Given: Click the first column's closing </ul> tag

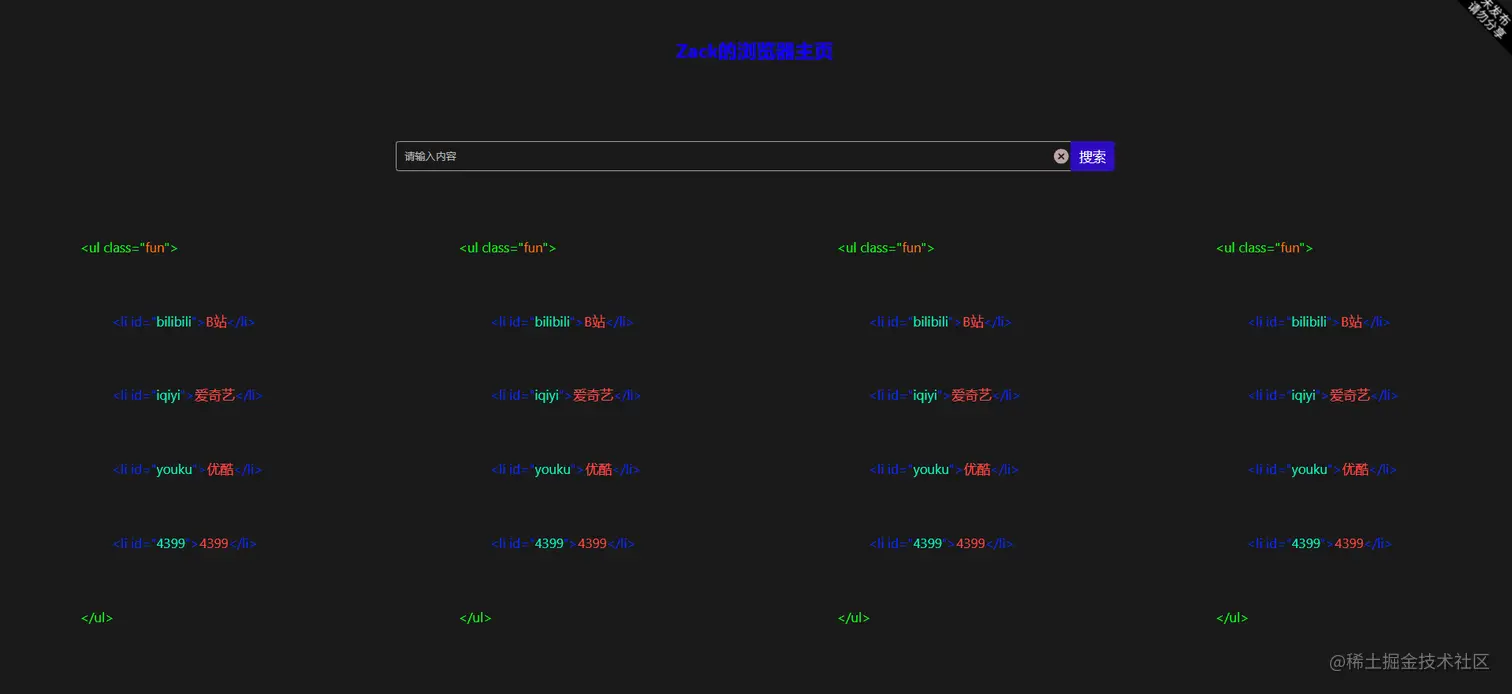Looking at the screenshot, I should point(97,617).
